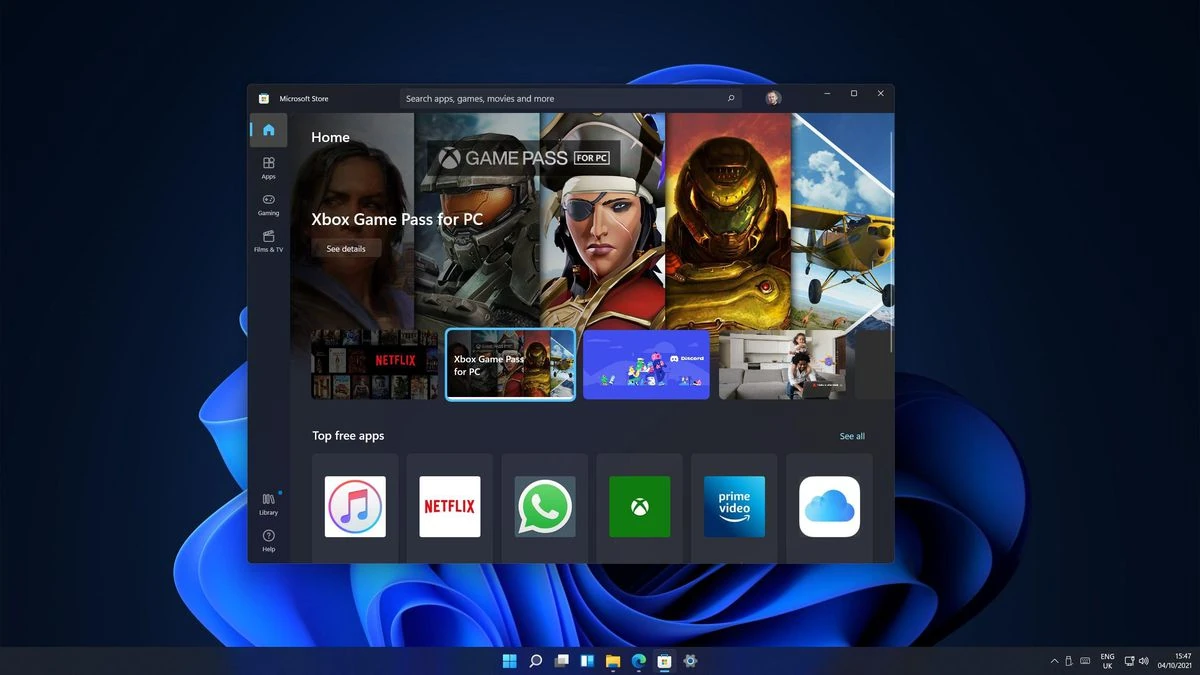Open Prime Video from Top free apps

pyautogui.click(x=734, y=506)
